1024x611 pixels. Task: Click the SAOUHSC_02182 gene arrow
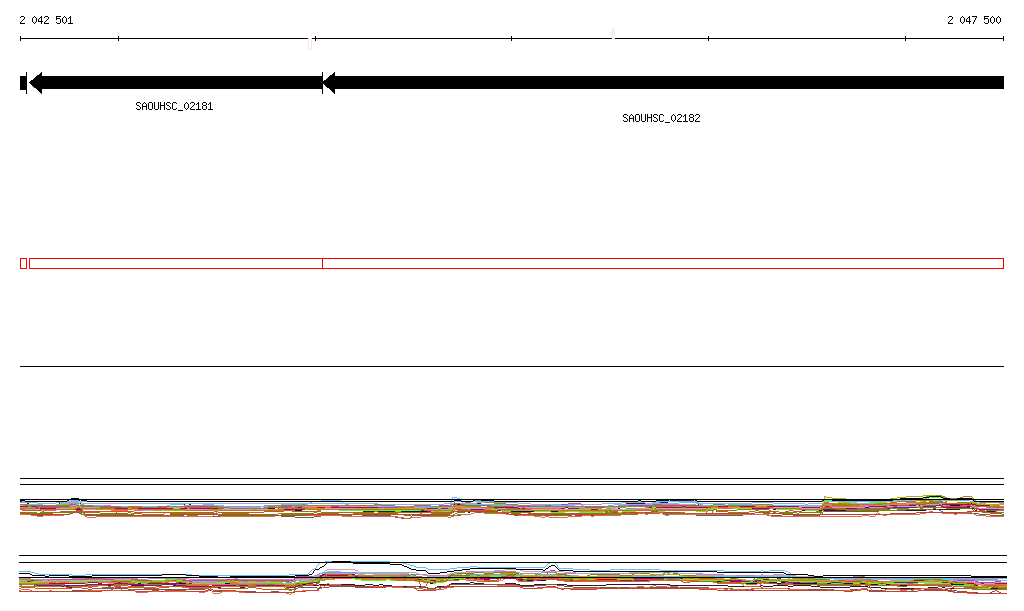pos(664,83)
